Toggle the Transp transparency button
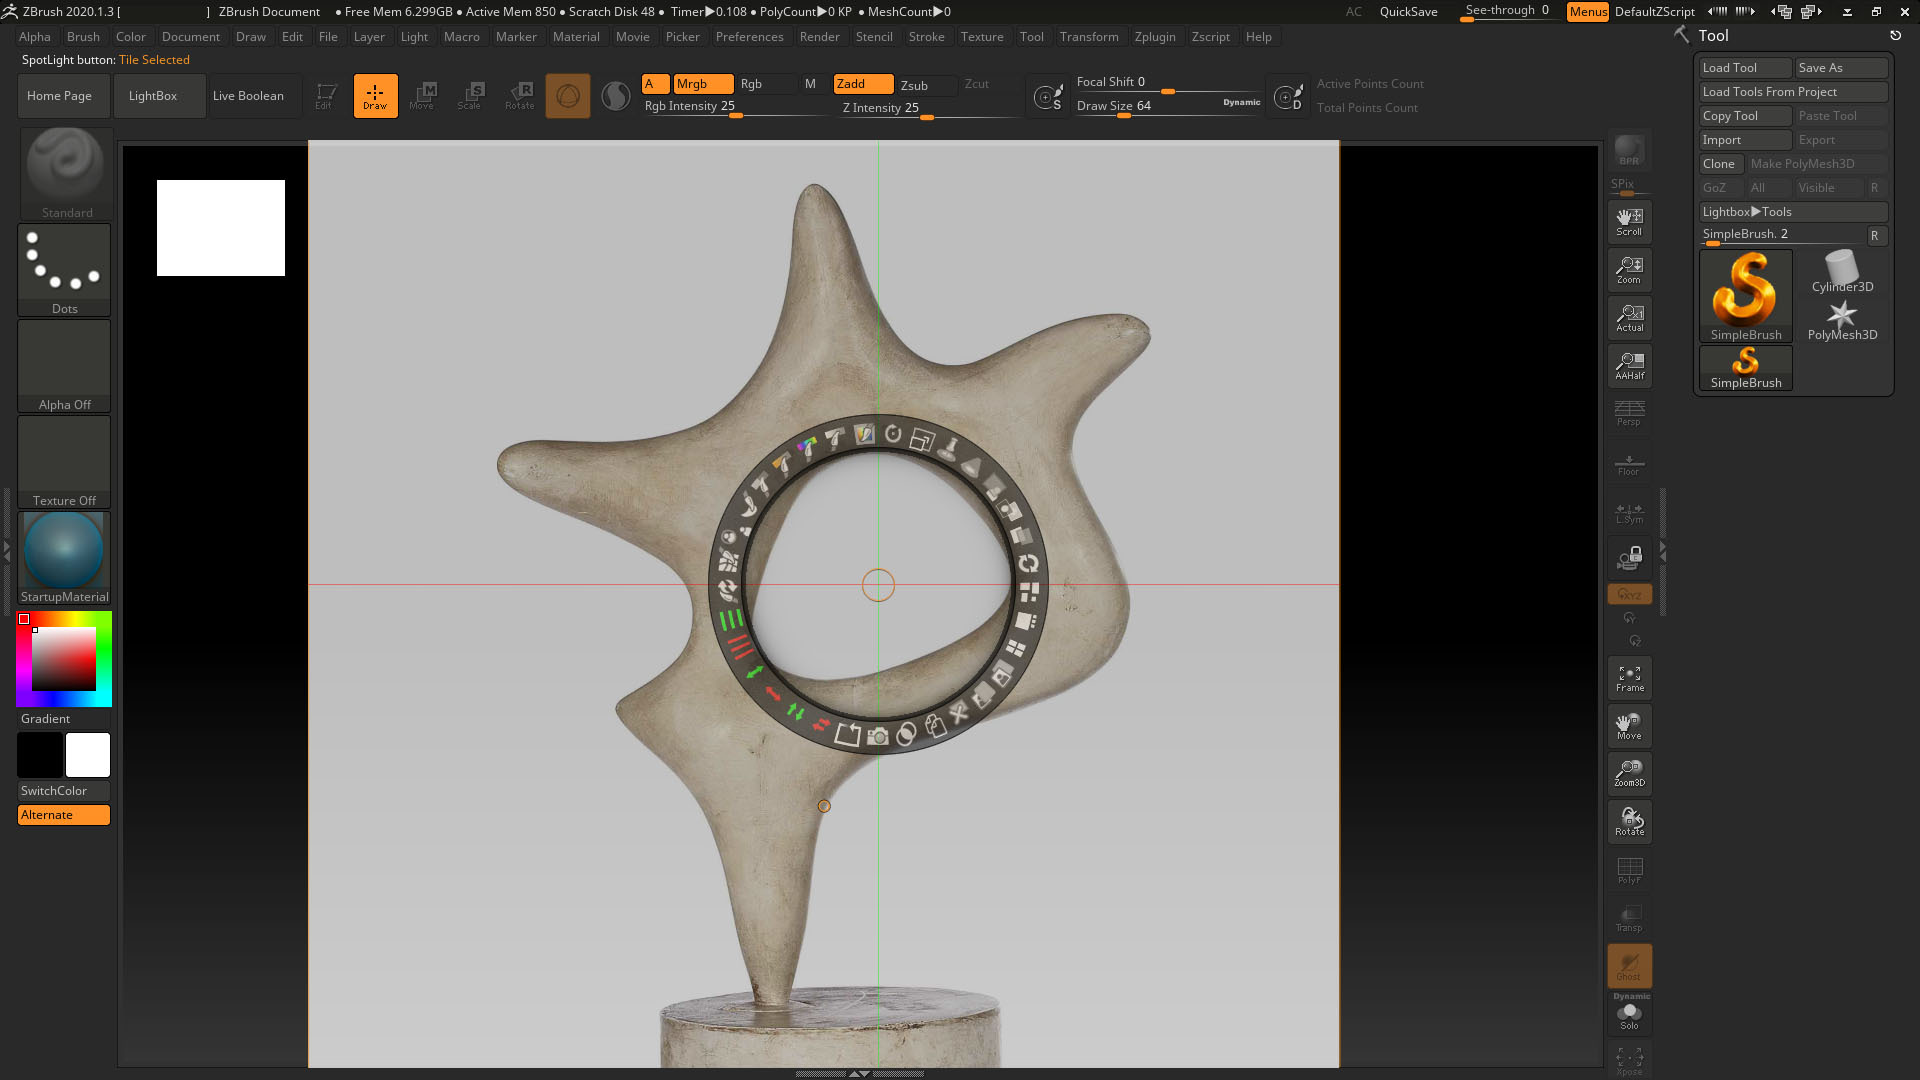 (x=1629, y=918)
